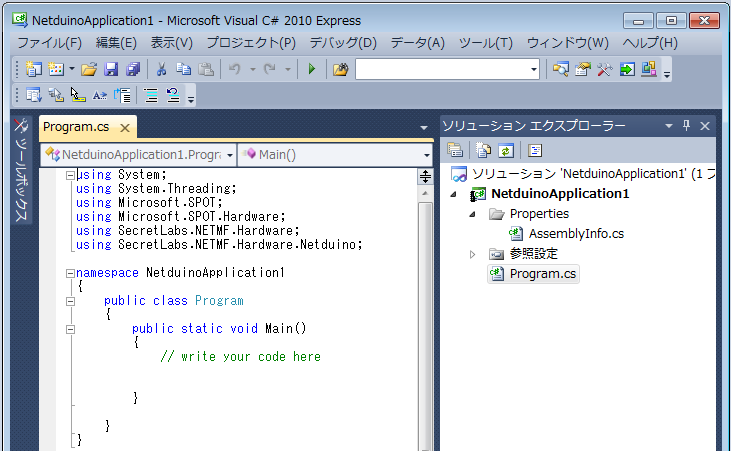Viewport: 731px width, 451px height.
Task: Open the standard toolbar options overflow arrow
Action: pos(667,74)
